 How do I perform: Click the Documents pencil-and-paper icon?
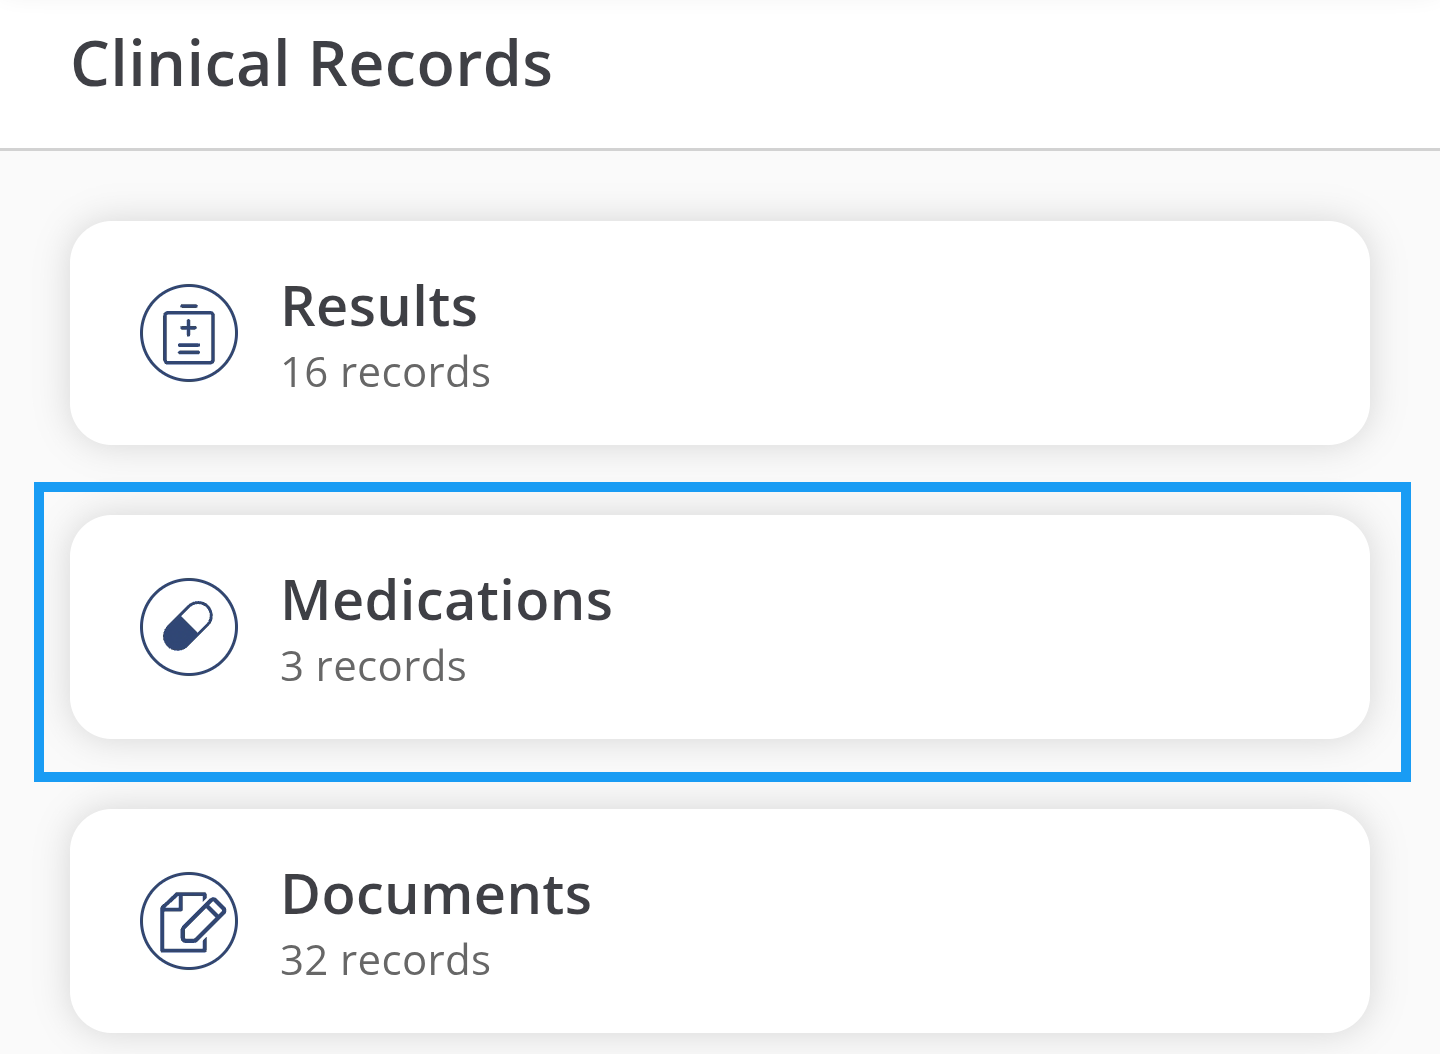point(189,921)
